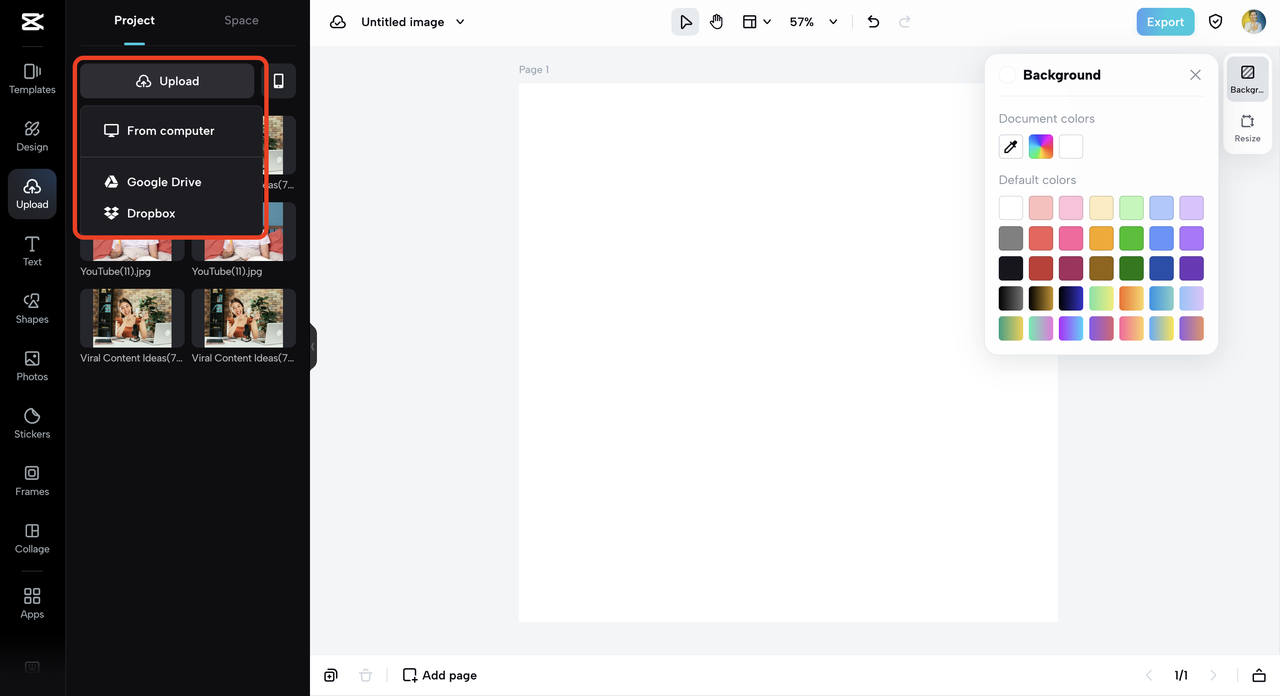
Task: Switch to the Project tab
Action: coord(134,21)
